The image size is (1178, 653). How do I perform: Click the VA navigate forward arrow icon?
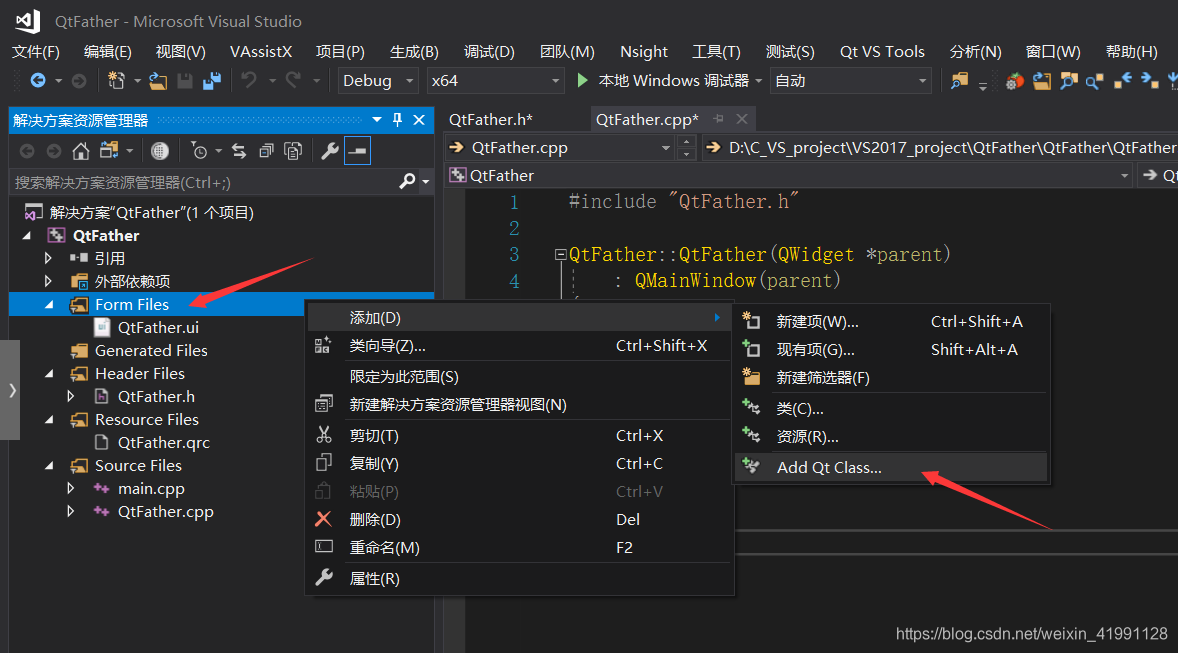point(1149,81)
